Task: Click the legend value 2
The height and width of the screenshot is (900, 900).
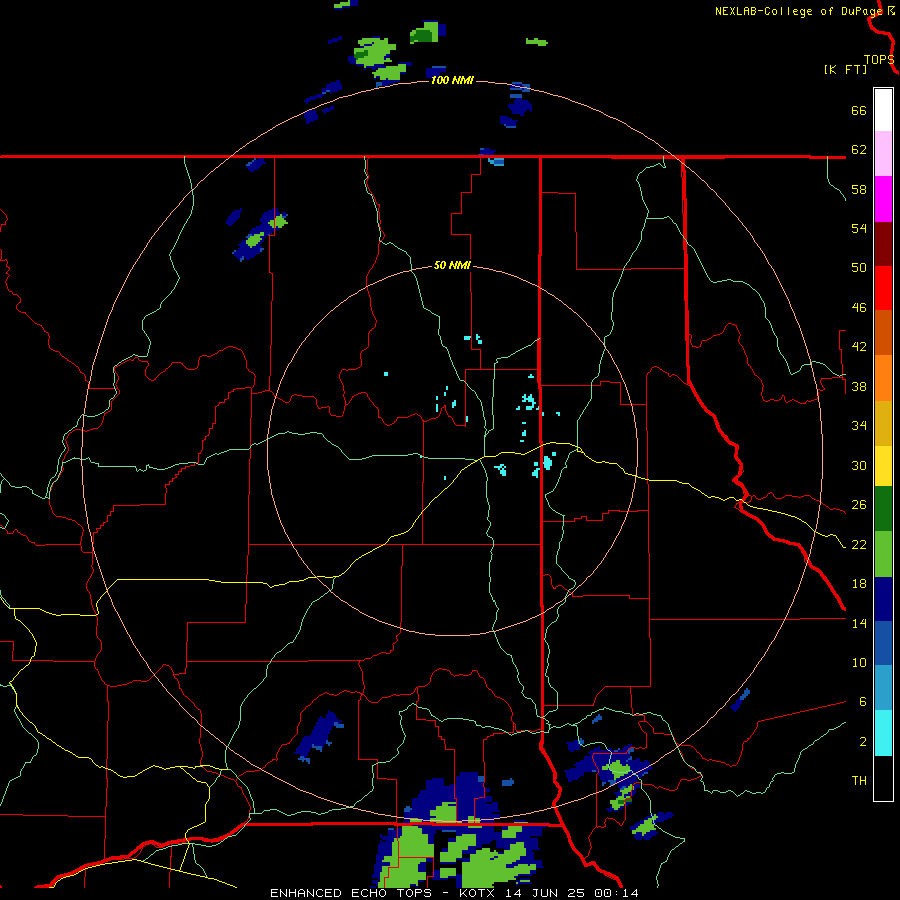Action: [863, 741]
